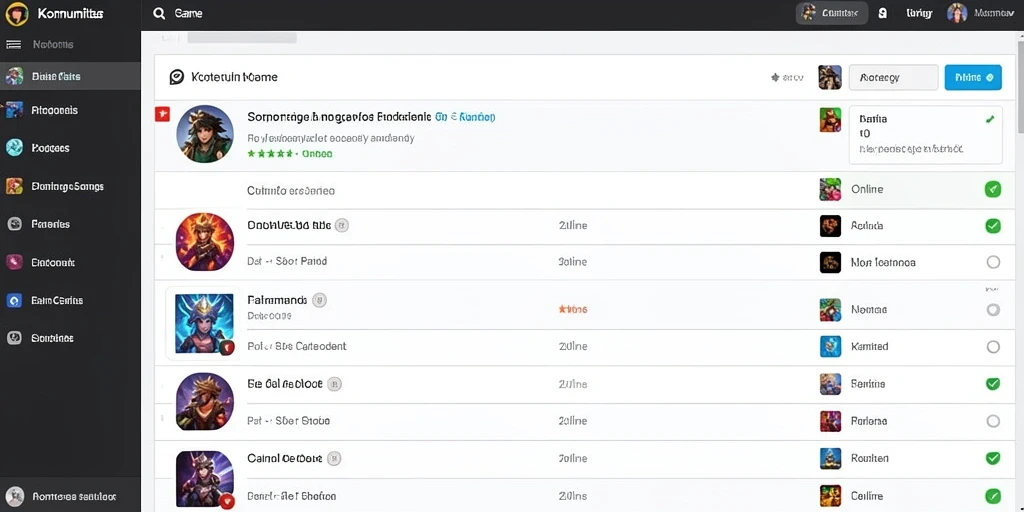Screen dimensions: 1024x512
Task: Click the red flag icon beside first entry
Action: click(x=162, y=114)
